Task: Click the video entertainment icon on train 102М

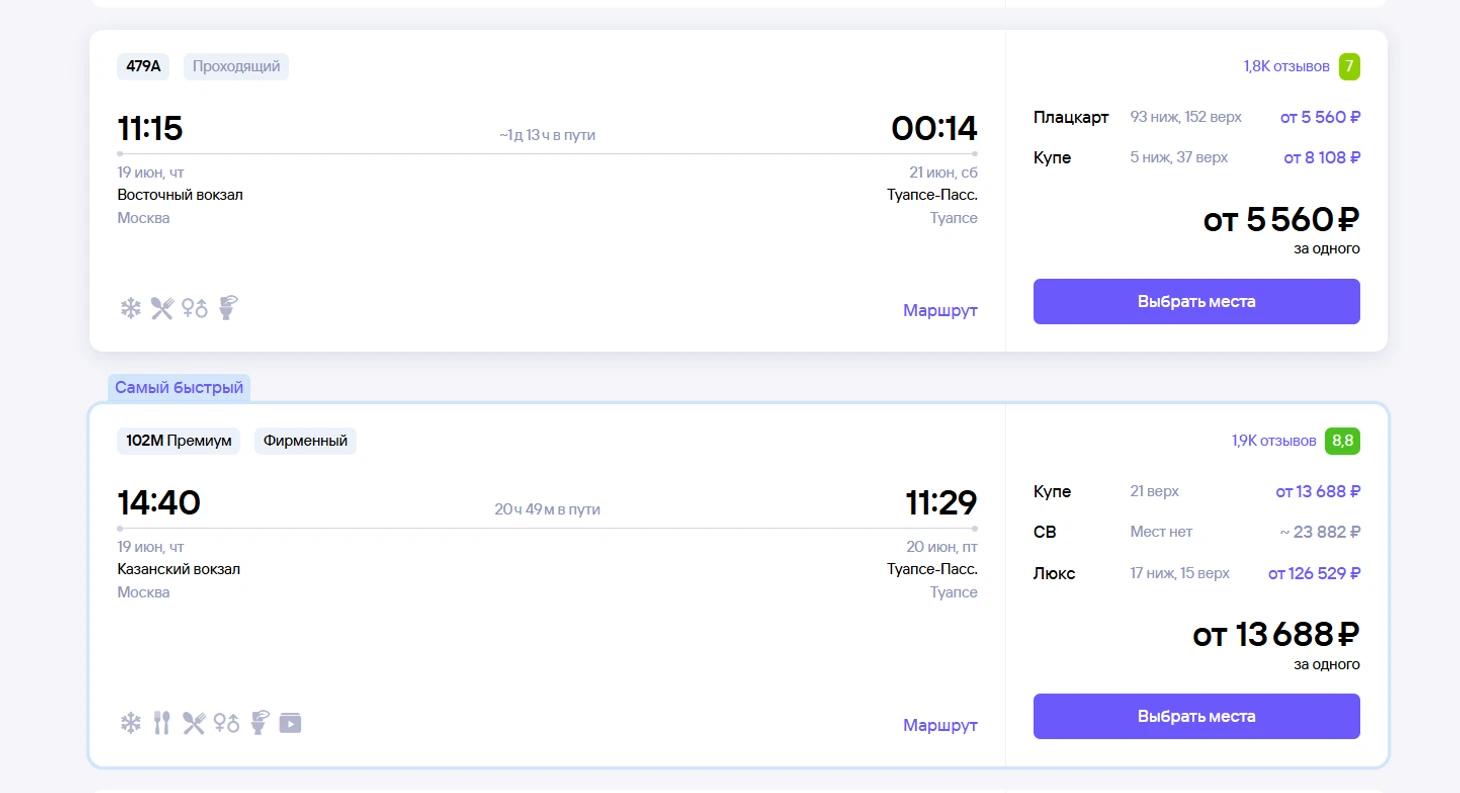Action: point(290,723)
